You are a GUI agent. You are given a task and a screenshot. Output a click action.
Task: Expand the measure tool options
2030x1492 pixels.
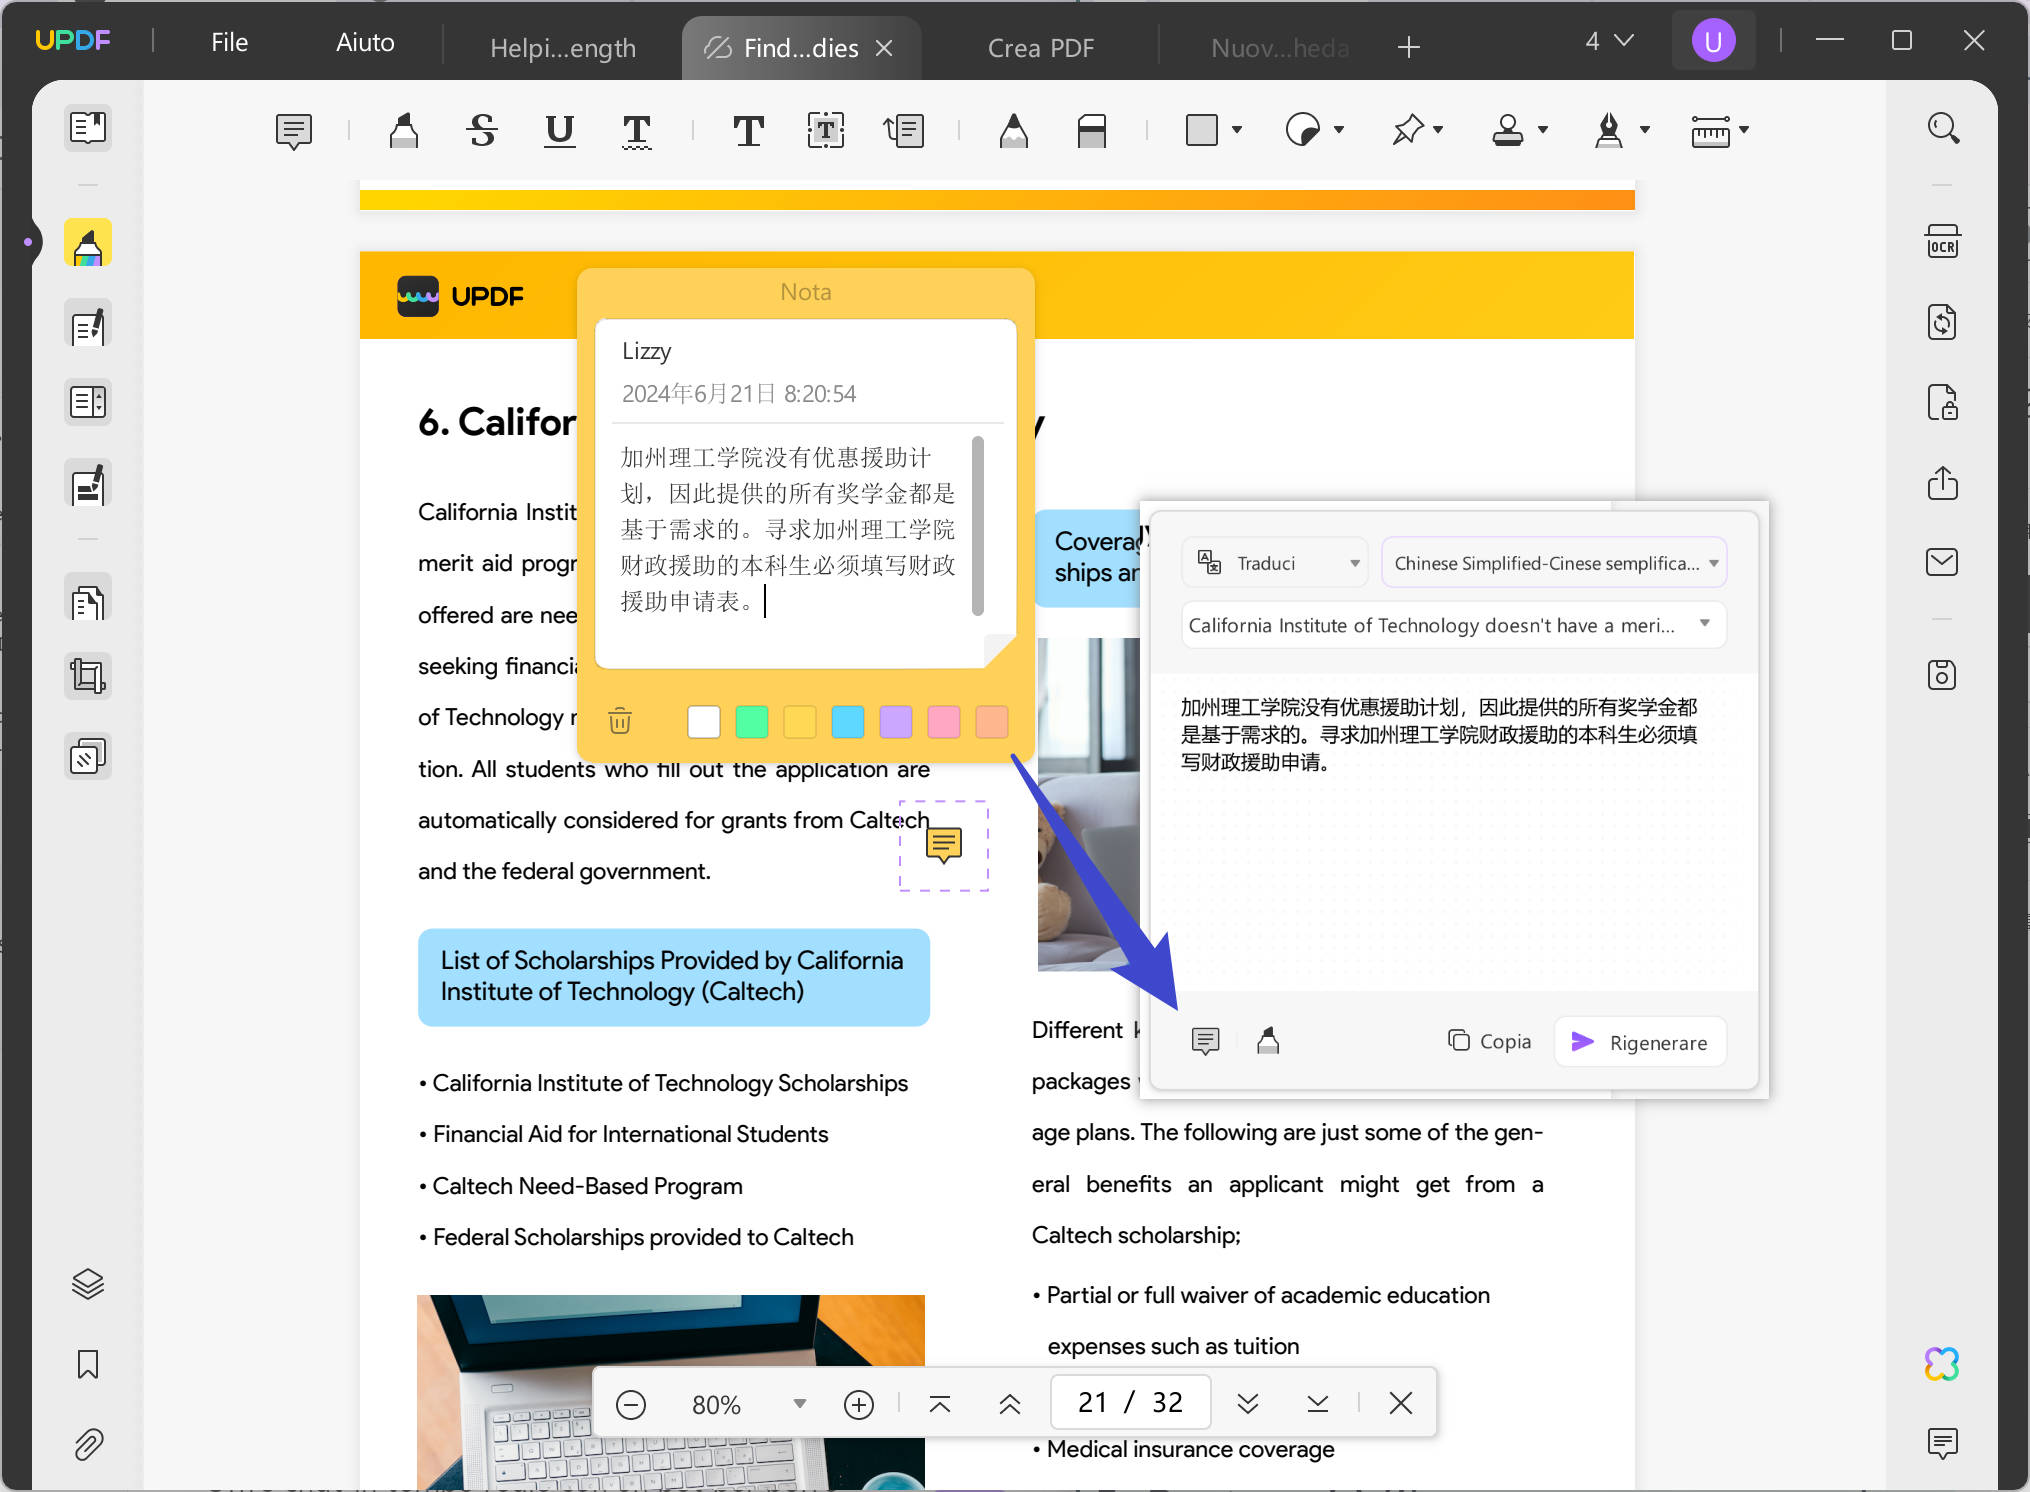coord(1744,130)
